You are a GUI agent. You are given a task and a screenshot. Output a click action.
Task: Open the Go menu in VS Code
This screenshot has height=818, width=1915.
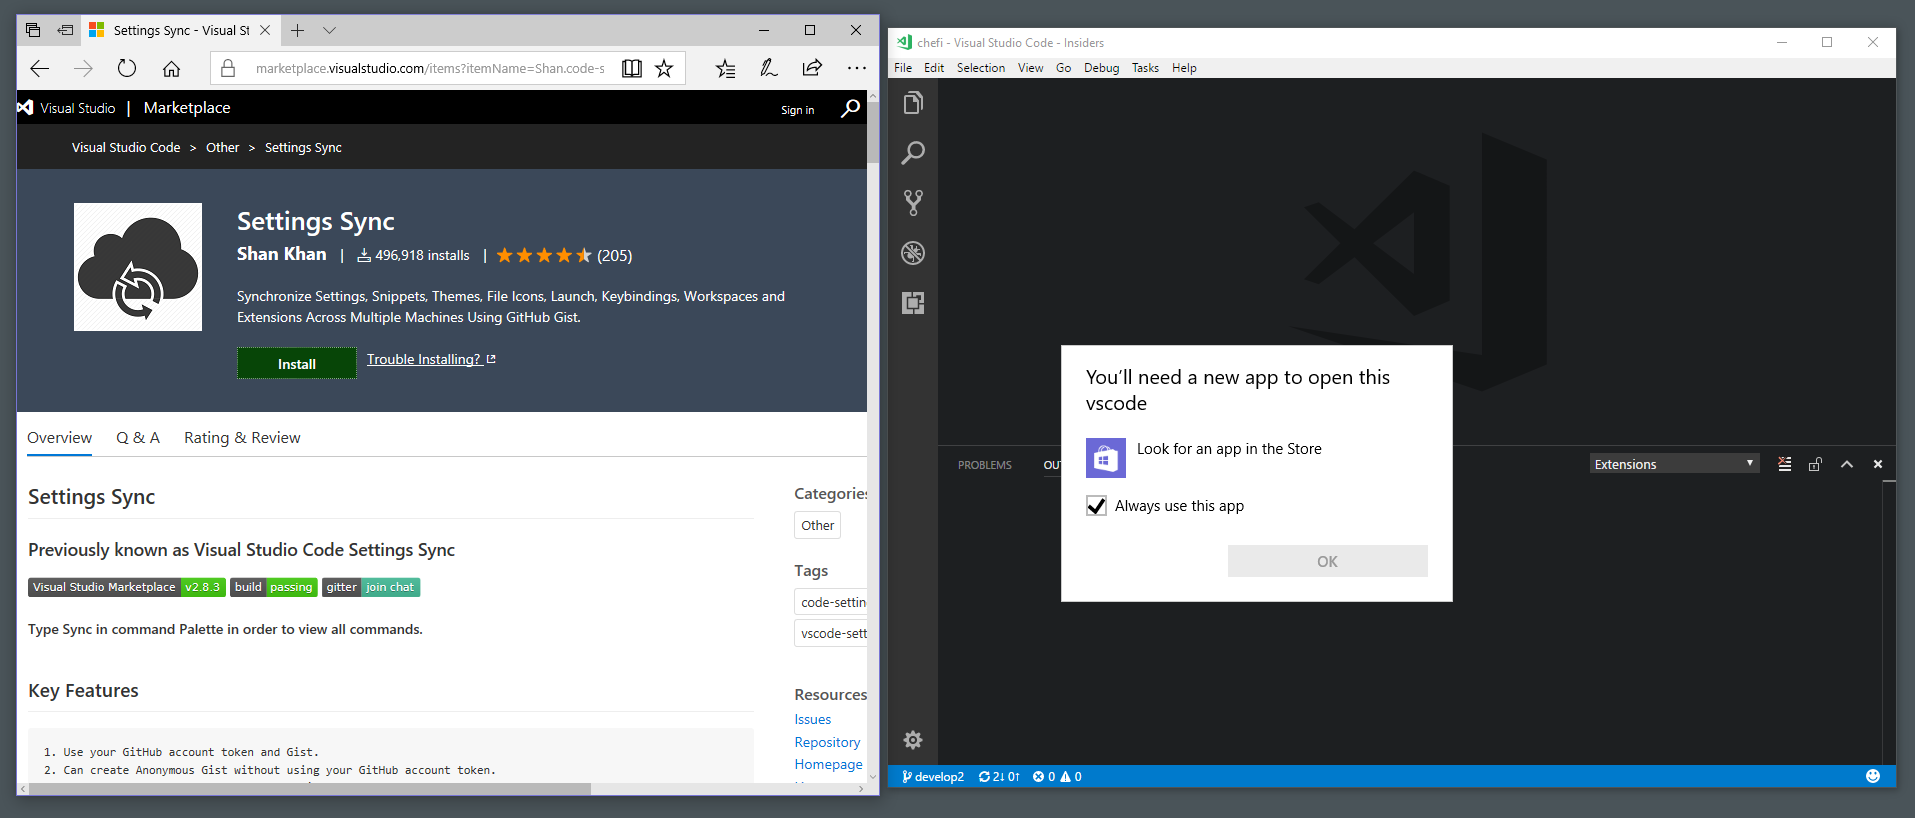coord(1064,68)
